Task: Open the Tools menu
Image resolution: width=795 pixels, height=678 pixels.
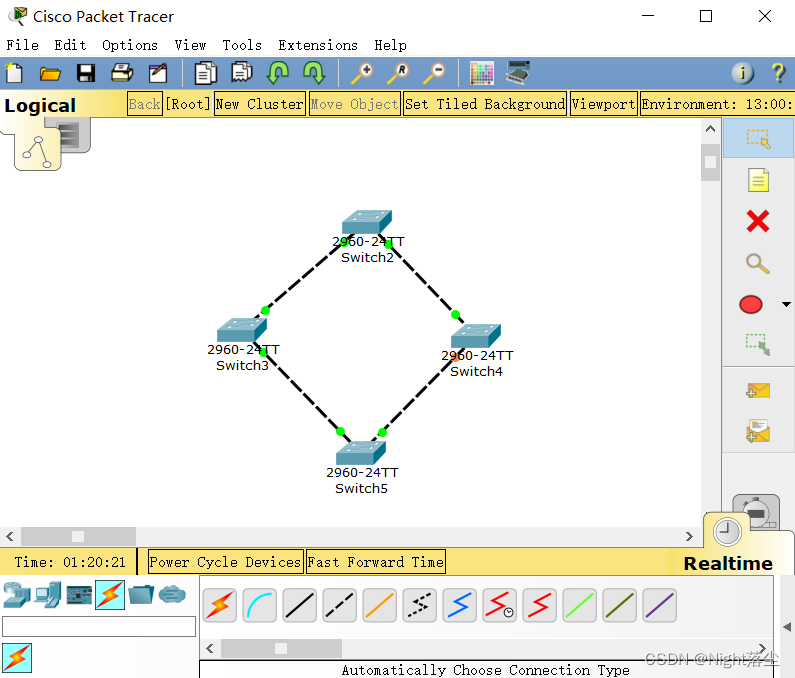Action: 242,45
